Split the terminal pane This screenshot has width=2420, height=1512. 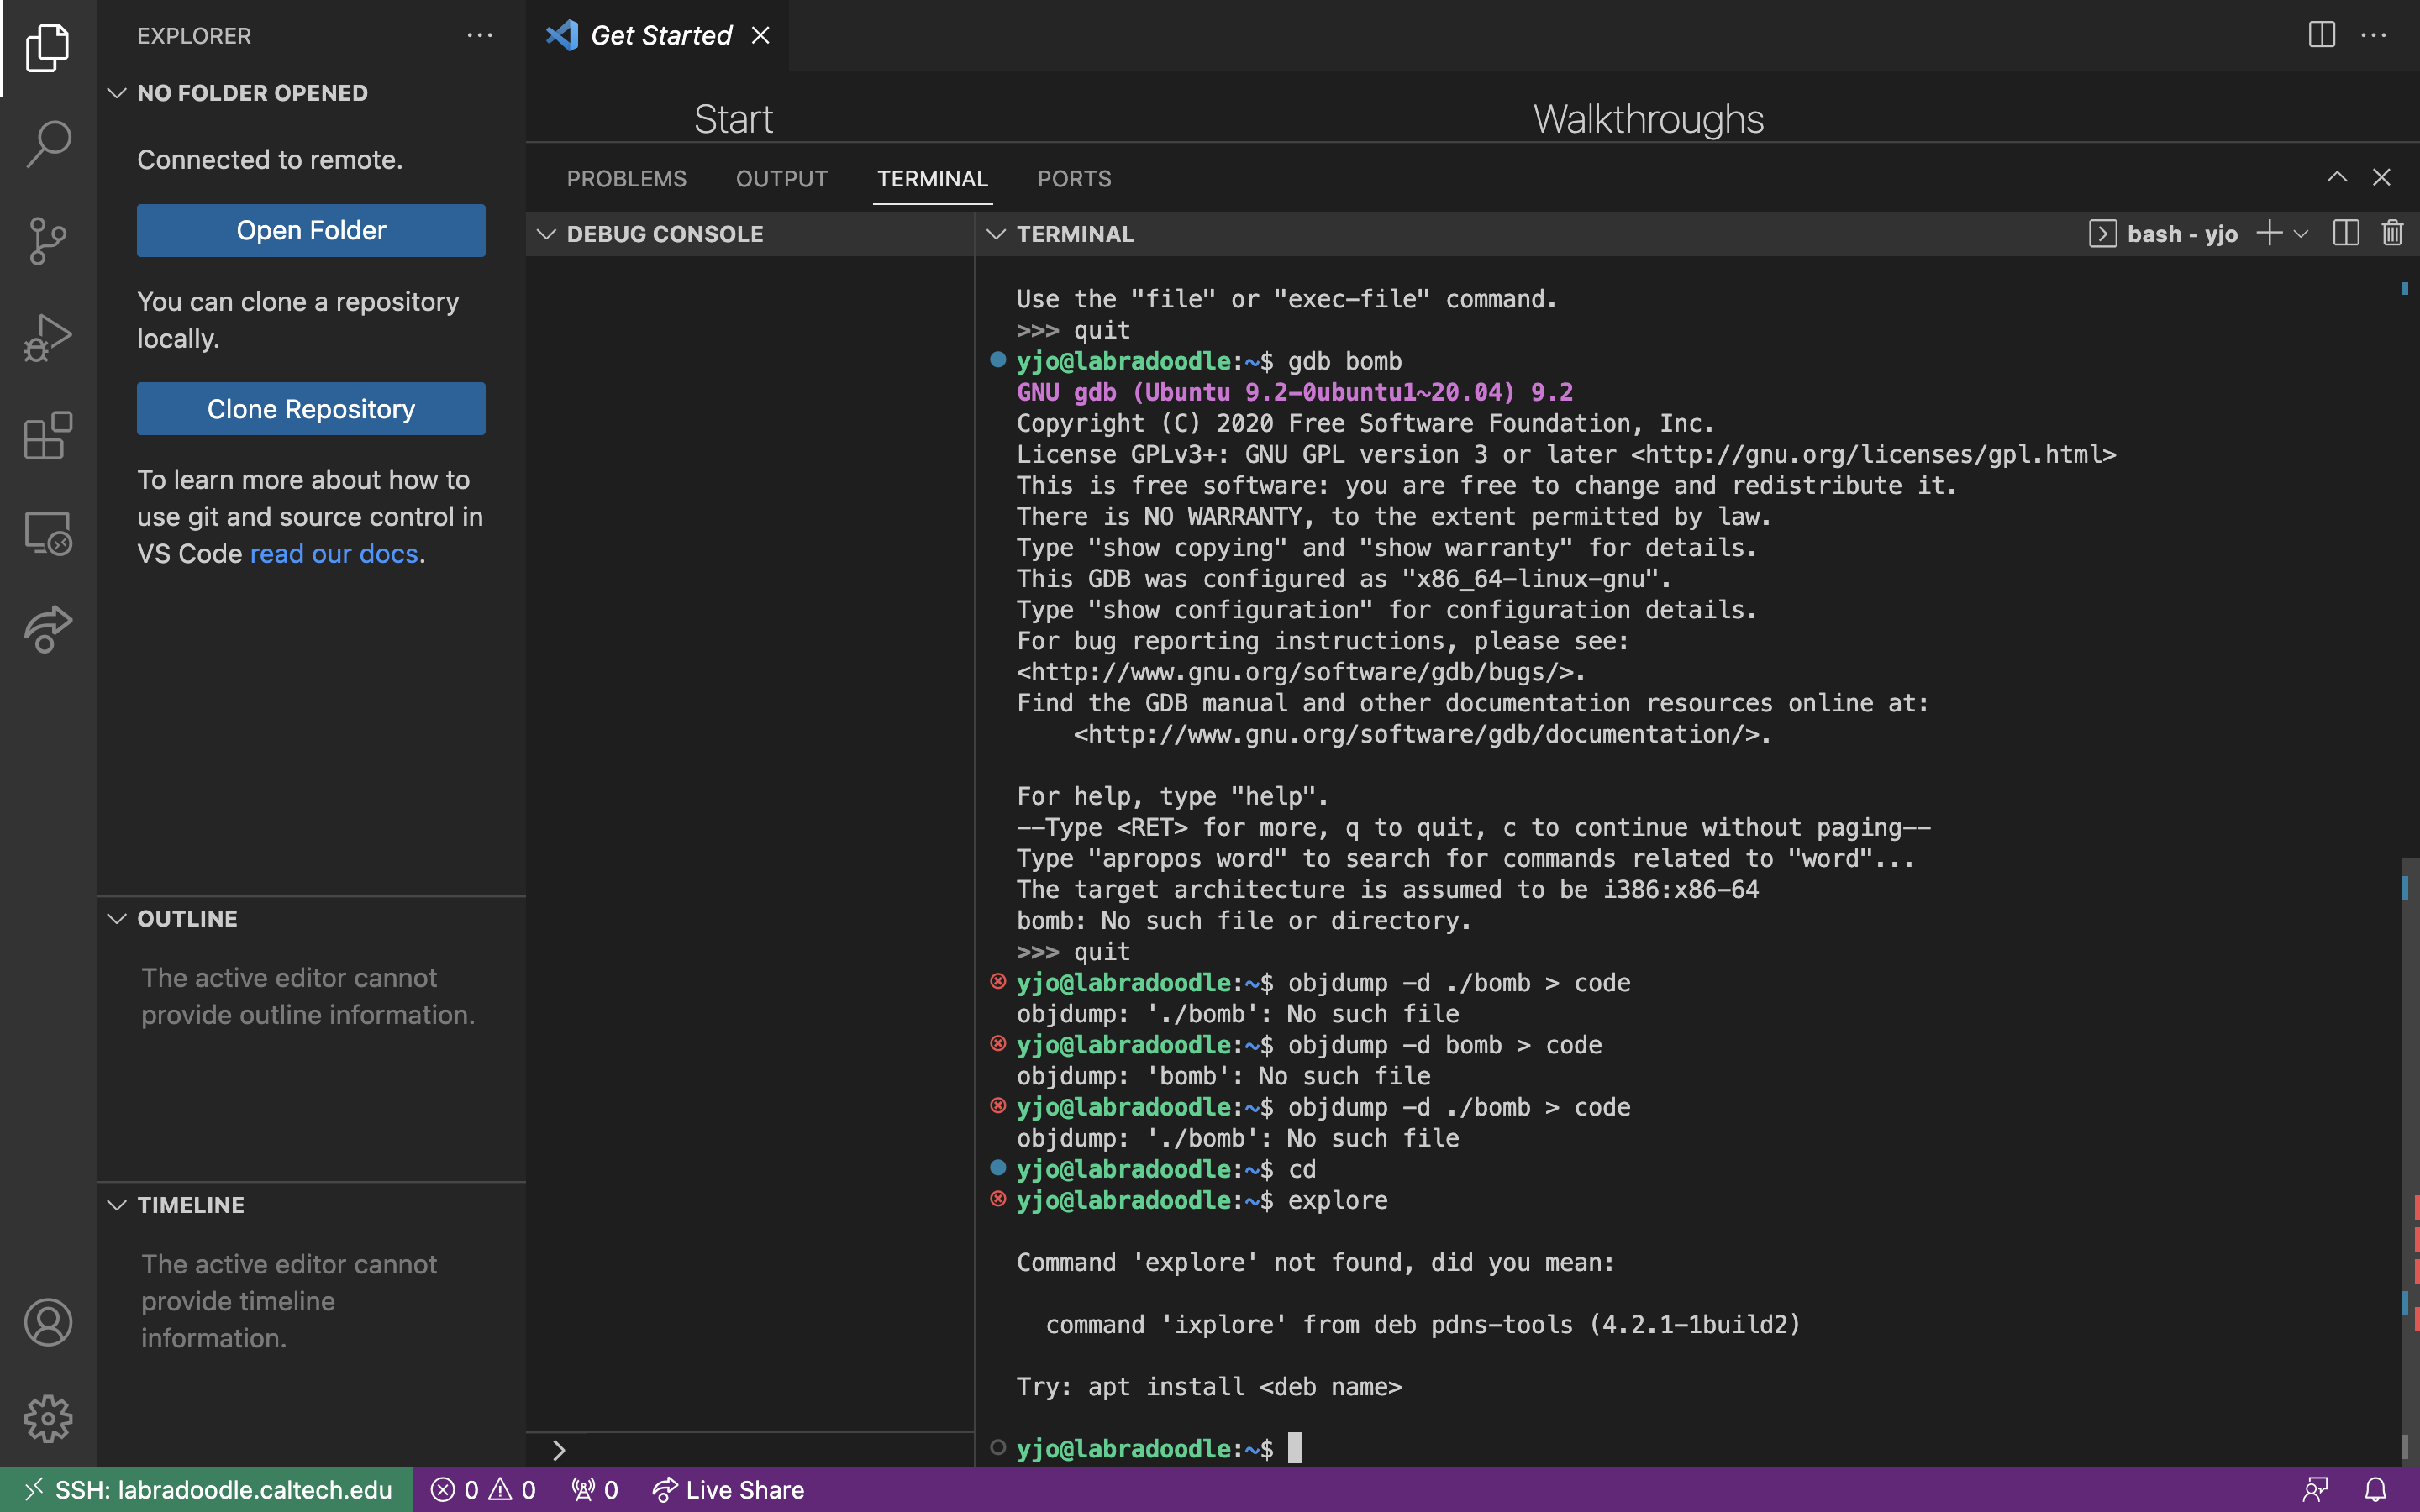(2346, 234)
